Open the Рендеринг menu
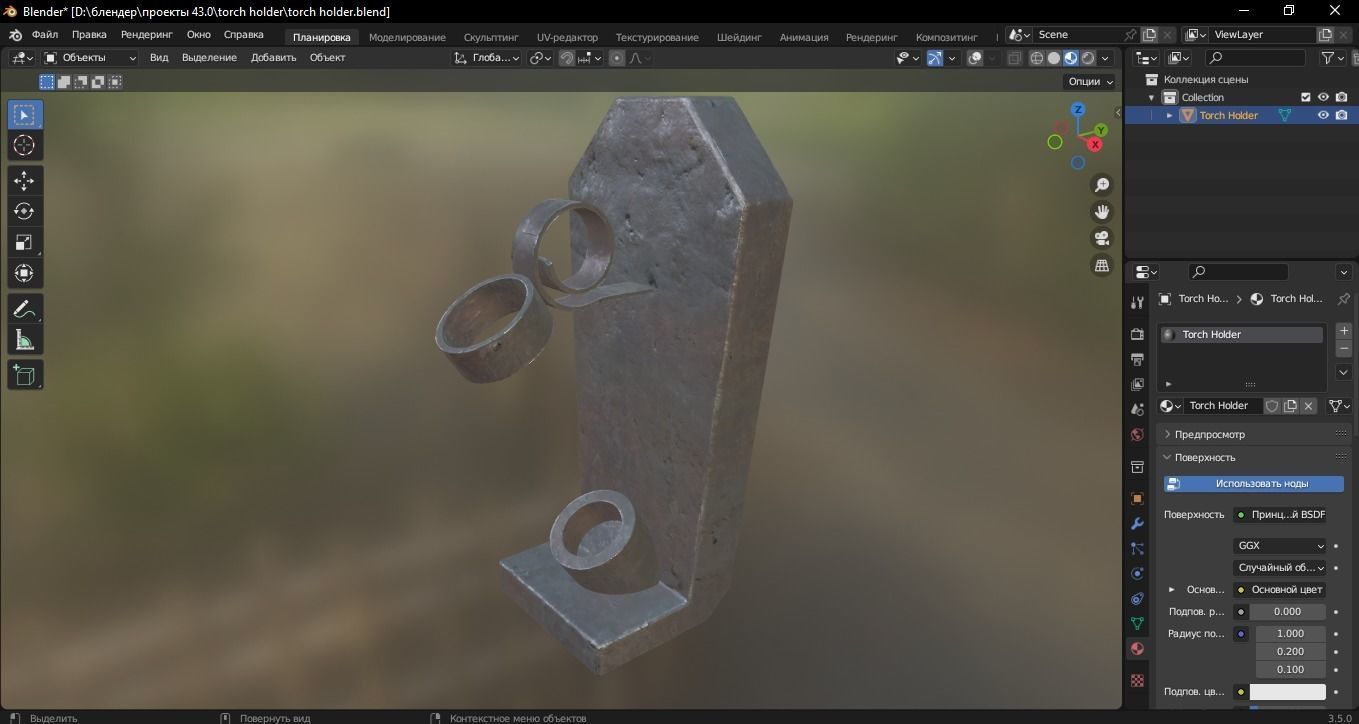The width and height of the screenshot is (1359, 724). tap(147, 35)
